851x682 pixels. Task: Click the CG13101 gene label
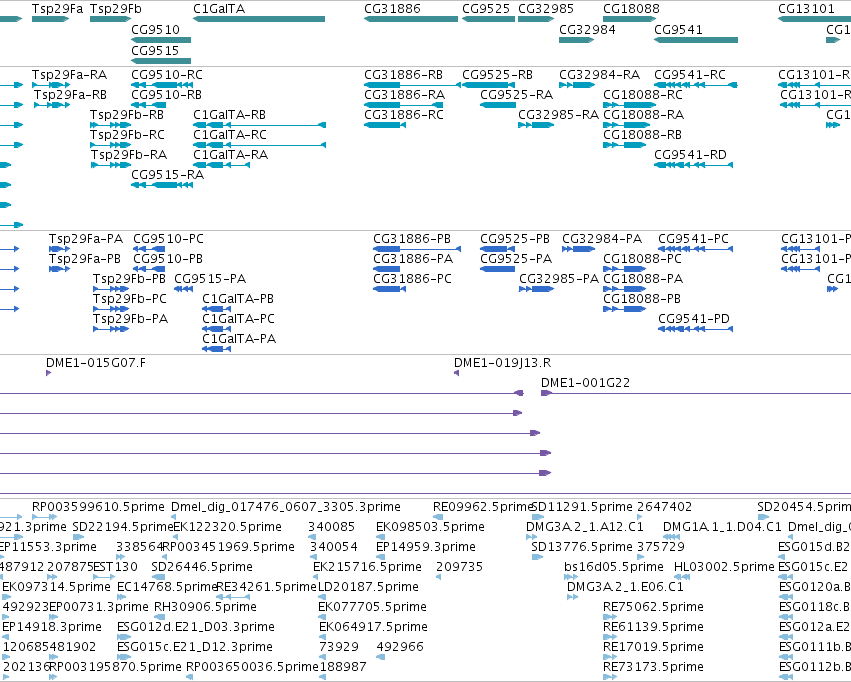point(806,9)
